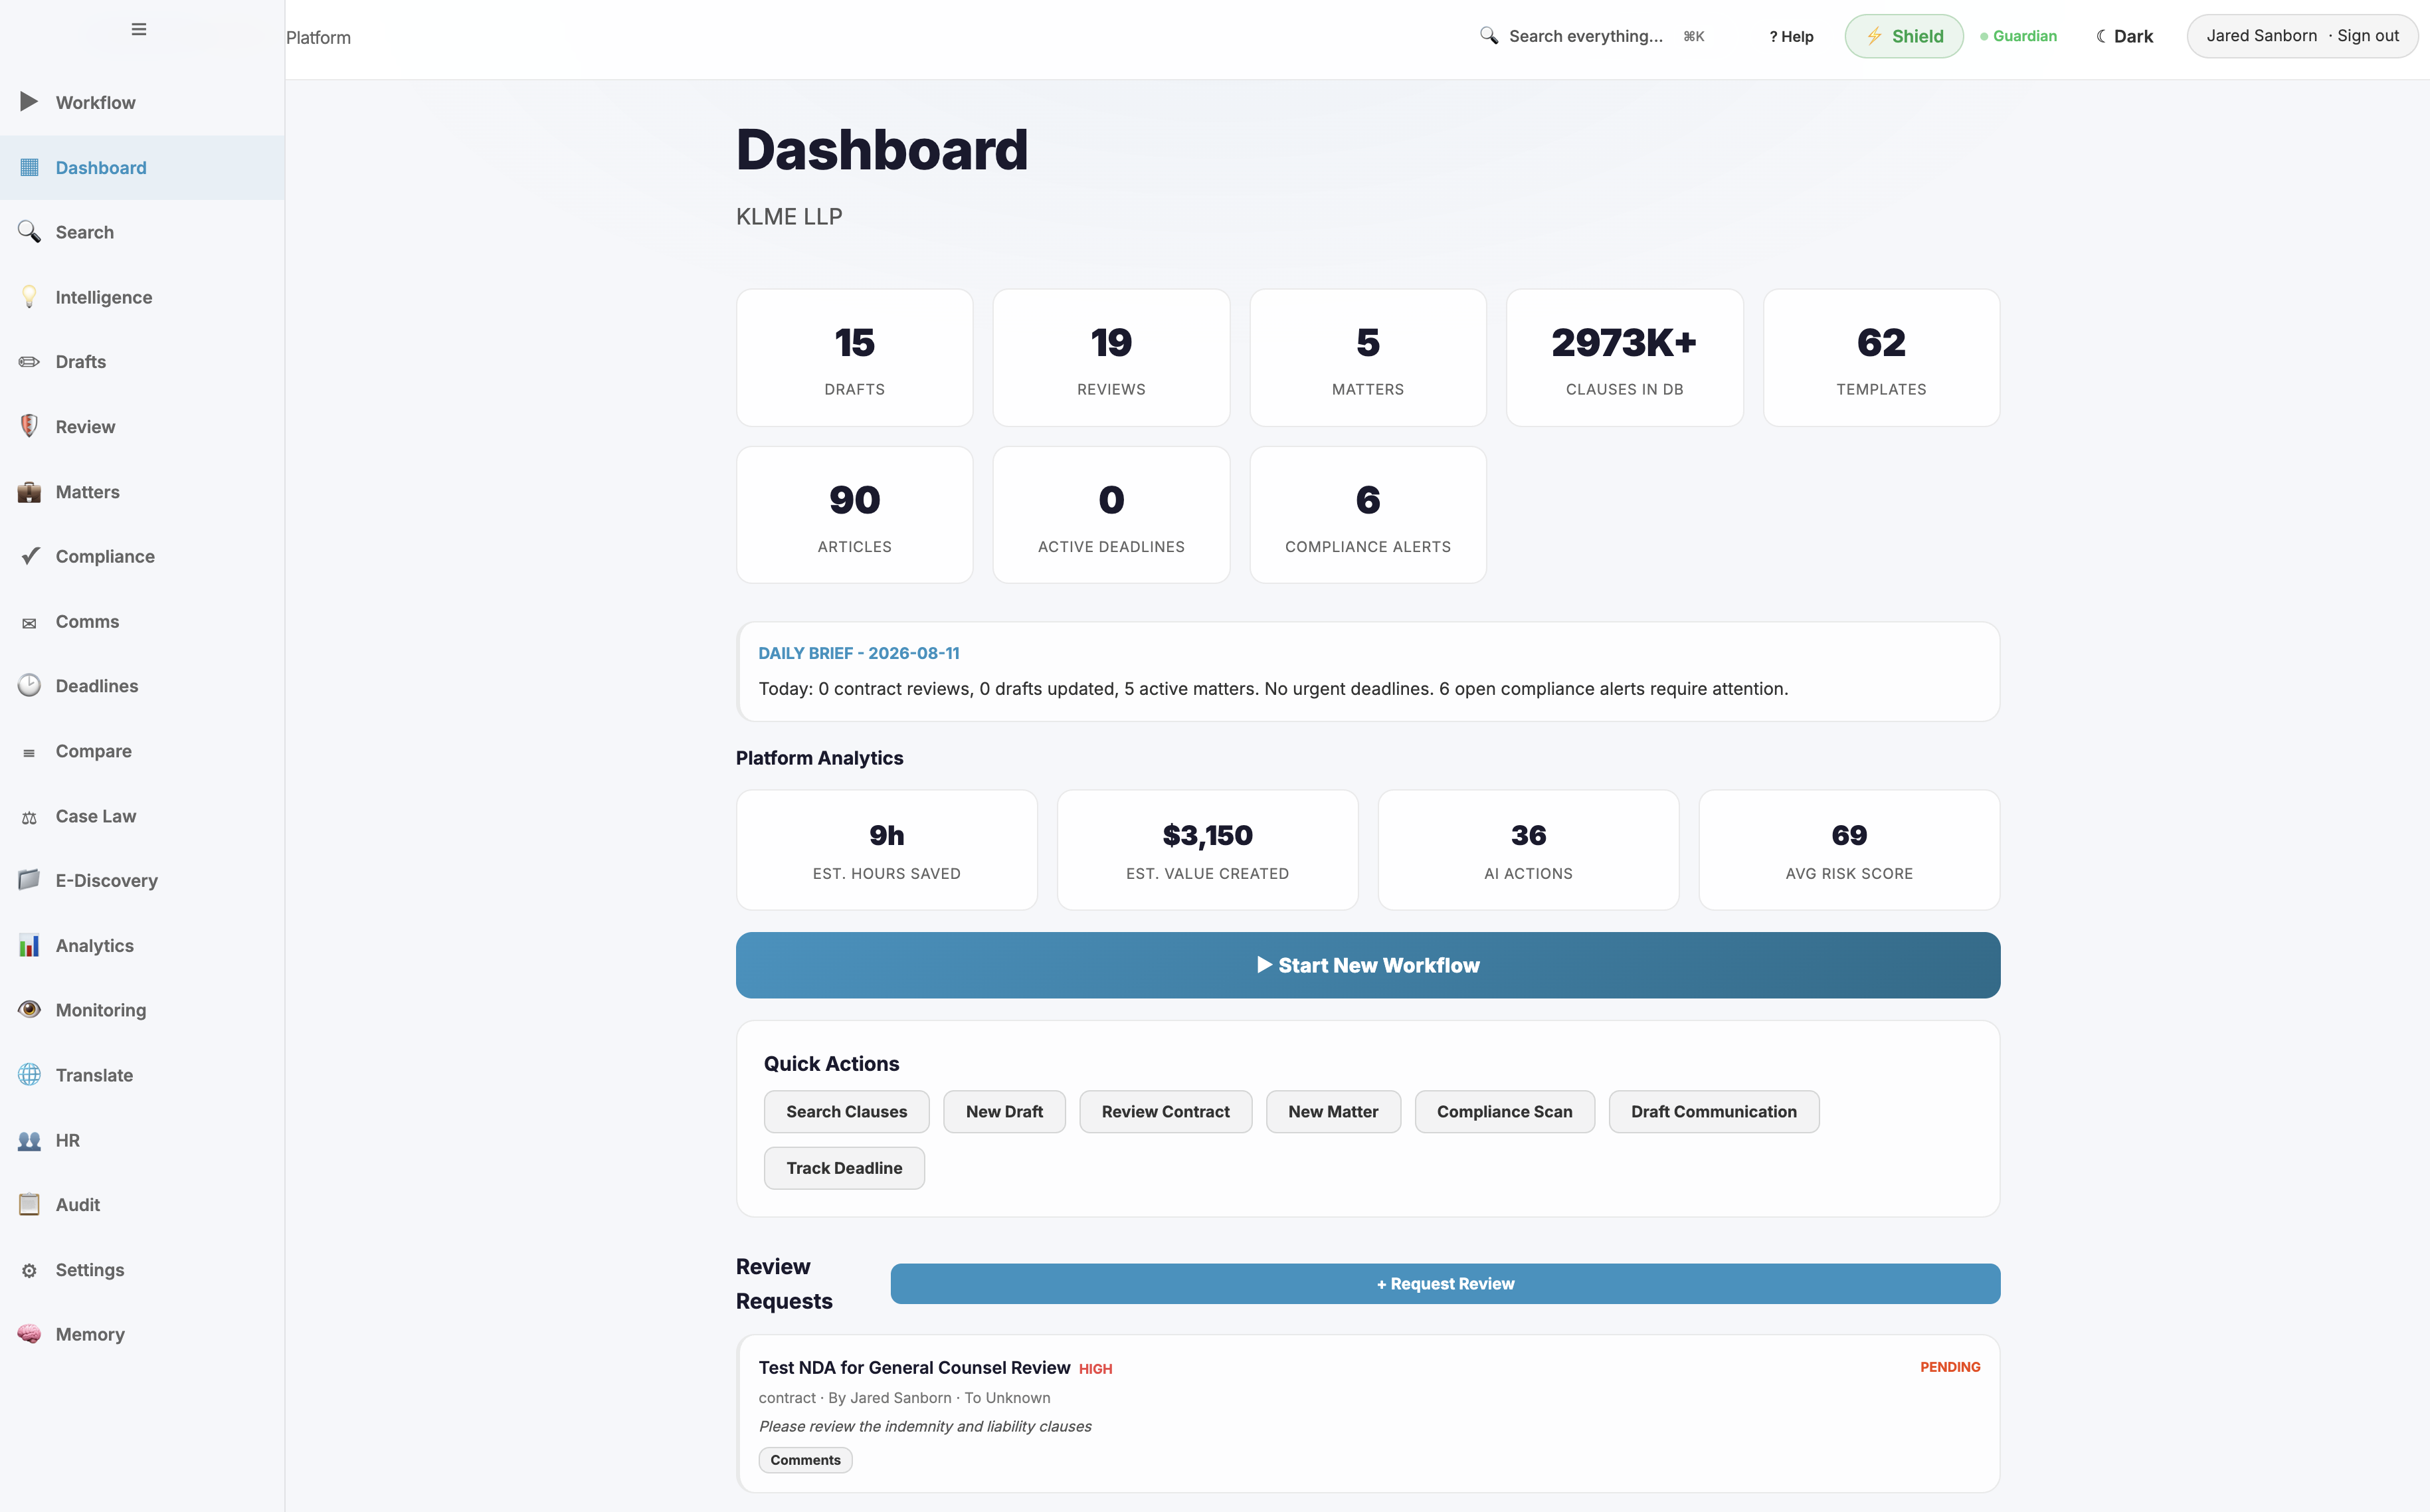Screen dimensions: 2430x1512
Task: Click the Analytics bar chart icon
Action: tap(29, 945)
